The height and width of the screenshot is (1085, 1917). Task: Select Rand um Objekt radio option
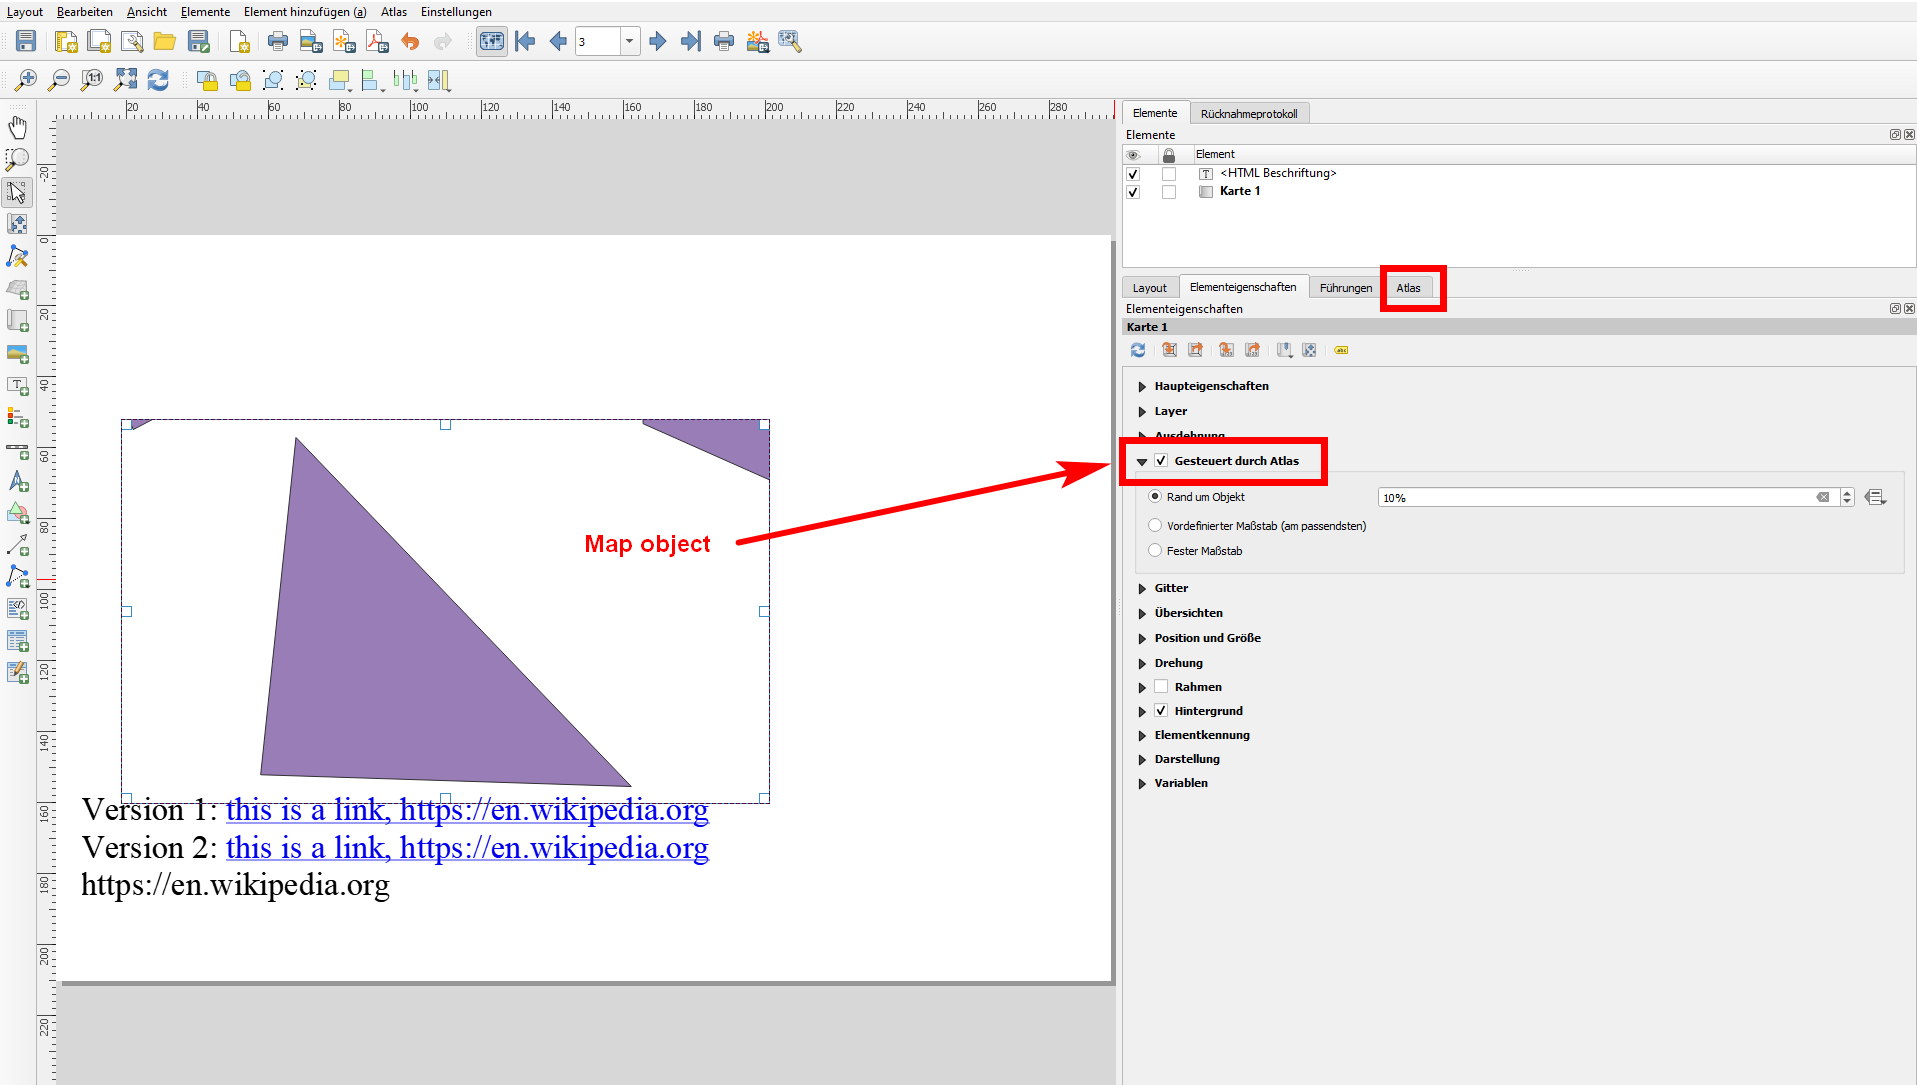click(x=1155, y=496)
